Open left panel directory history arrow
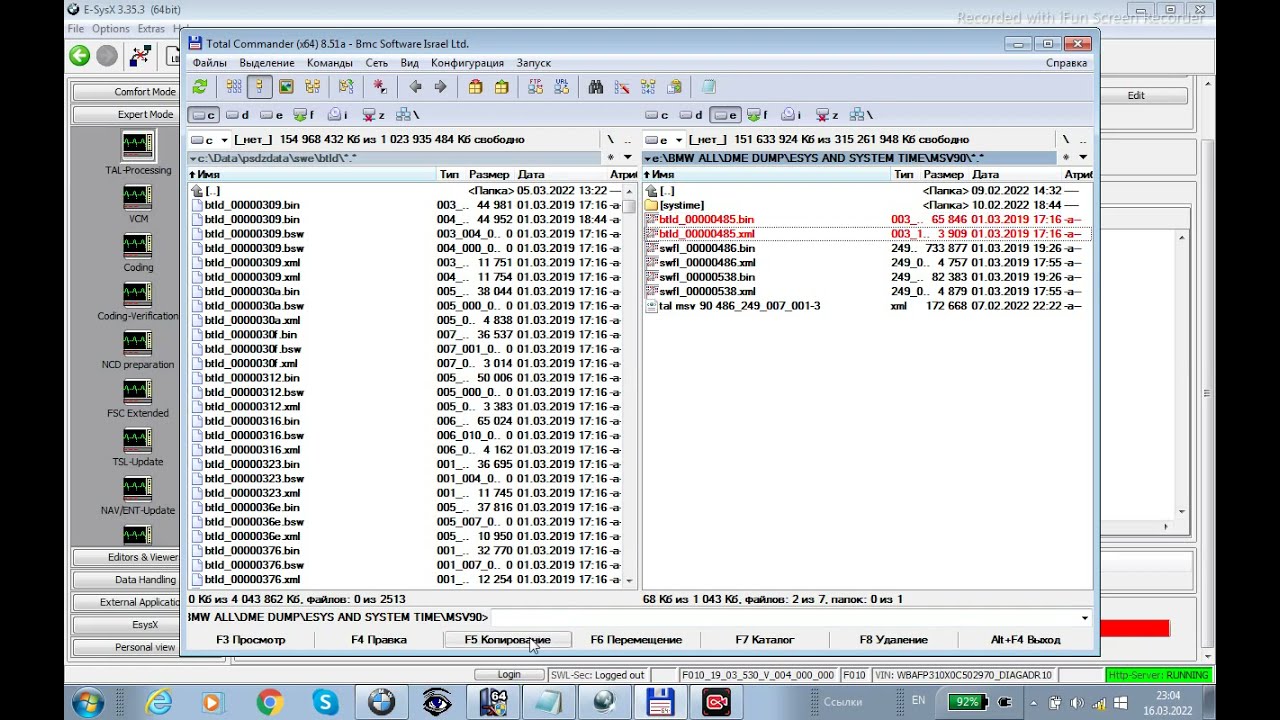Image resolution: width=1280 pixels, height=720 pixels. coord(628,157)
